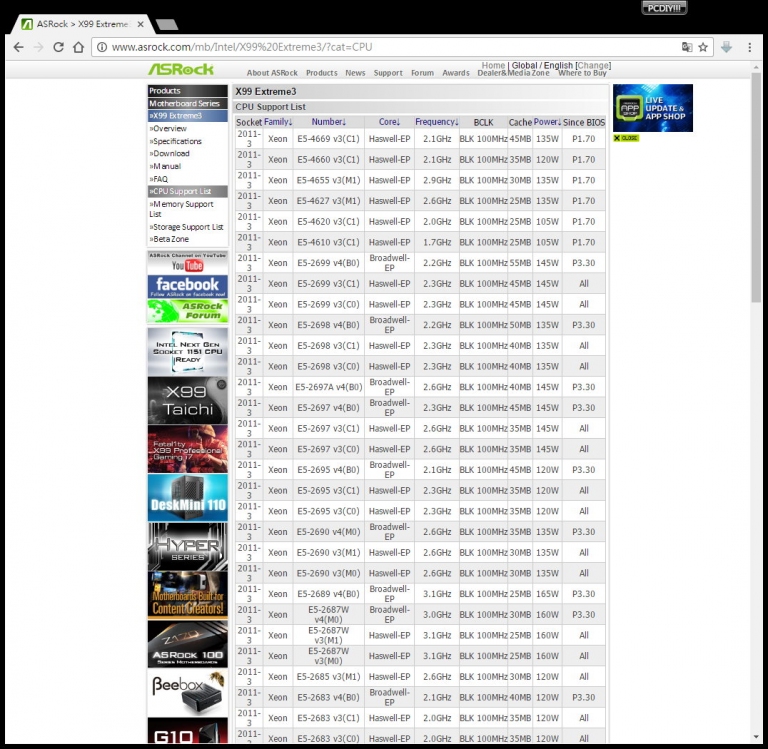Open the ASRock 100 series motherboards banner
768x749 pixels.
(188, 644)
